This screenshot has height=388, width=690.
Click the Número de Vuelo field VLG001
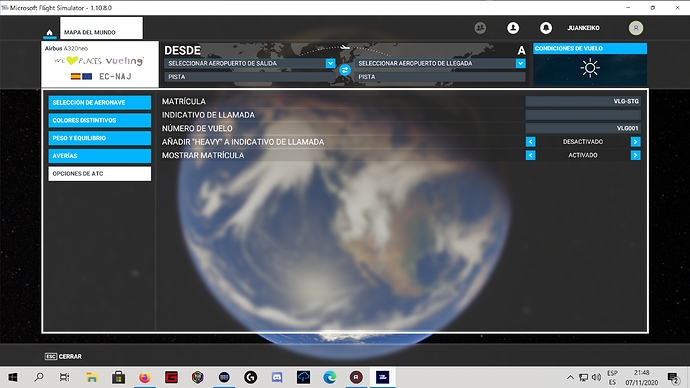pos(583,128)
